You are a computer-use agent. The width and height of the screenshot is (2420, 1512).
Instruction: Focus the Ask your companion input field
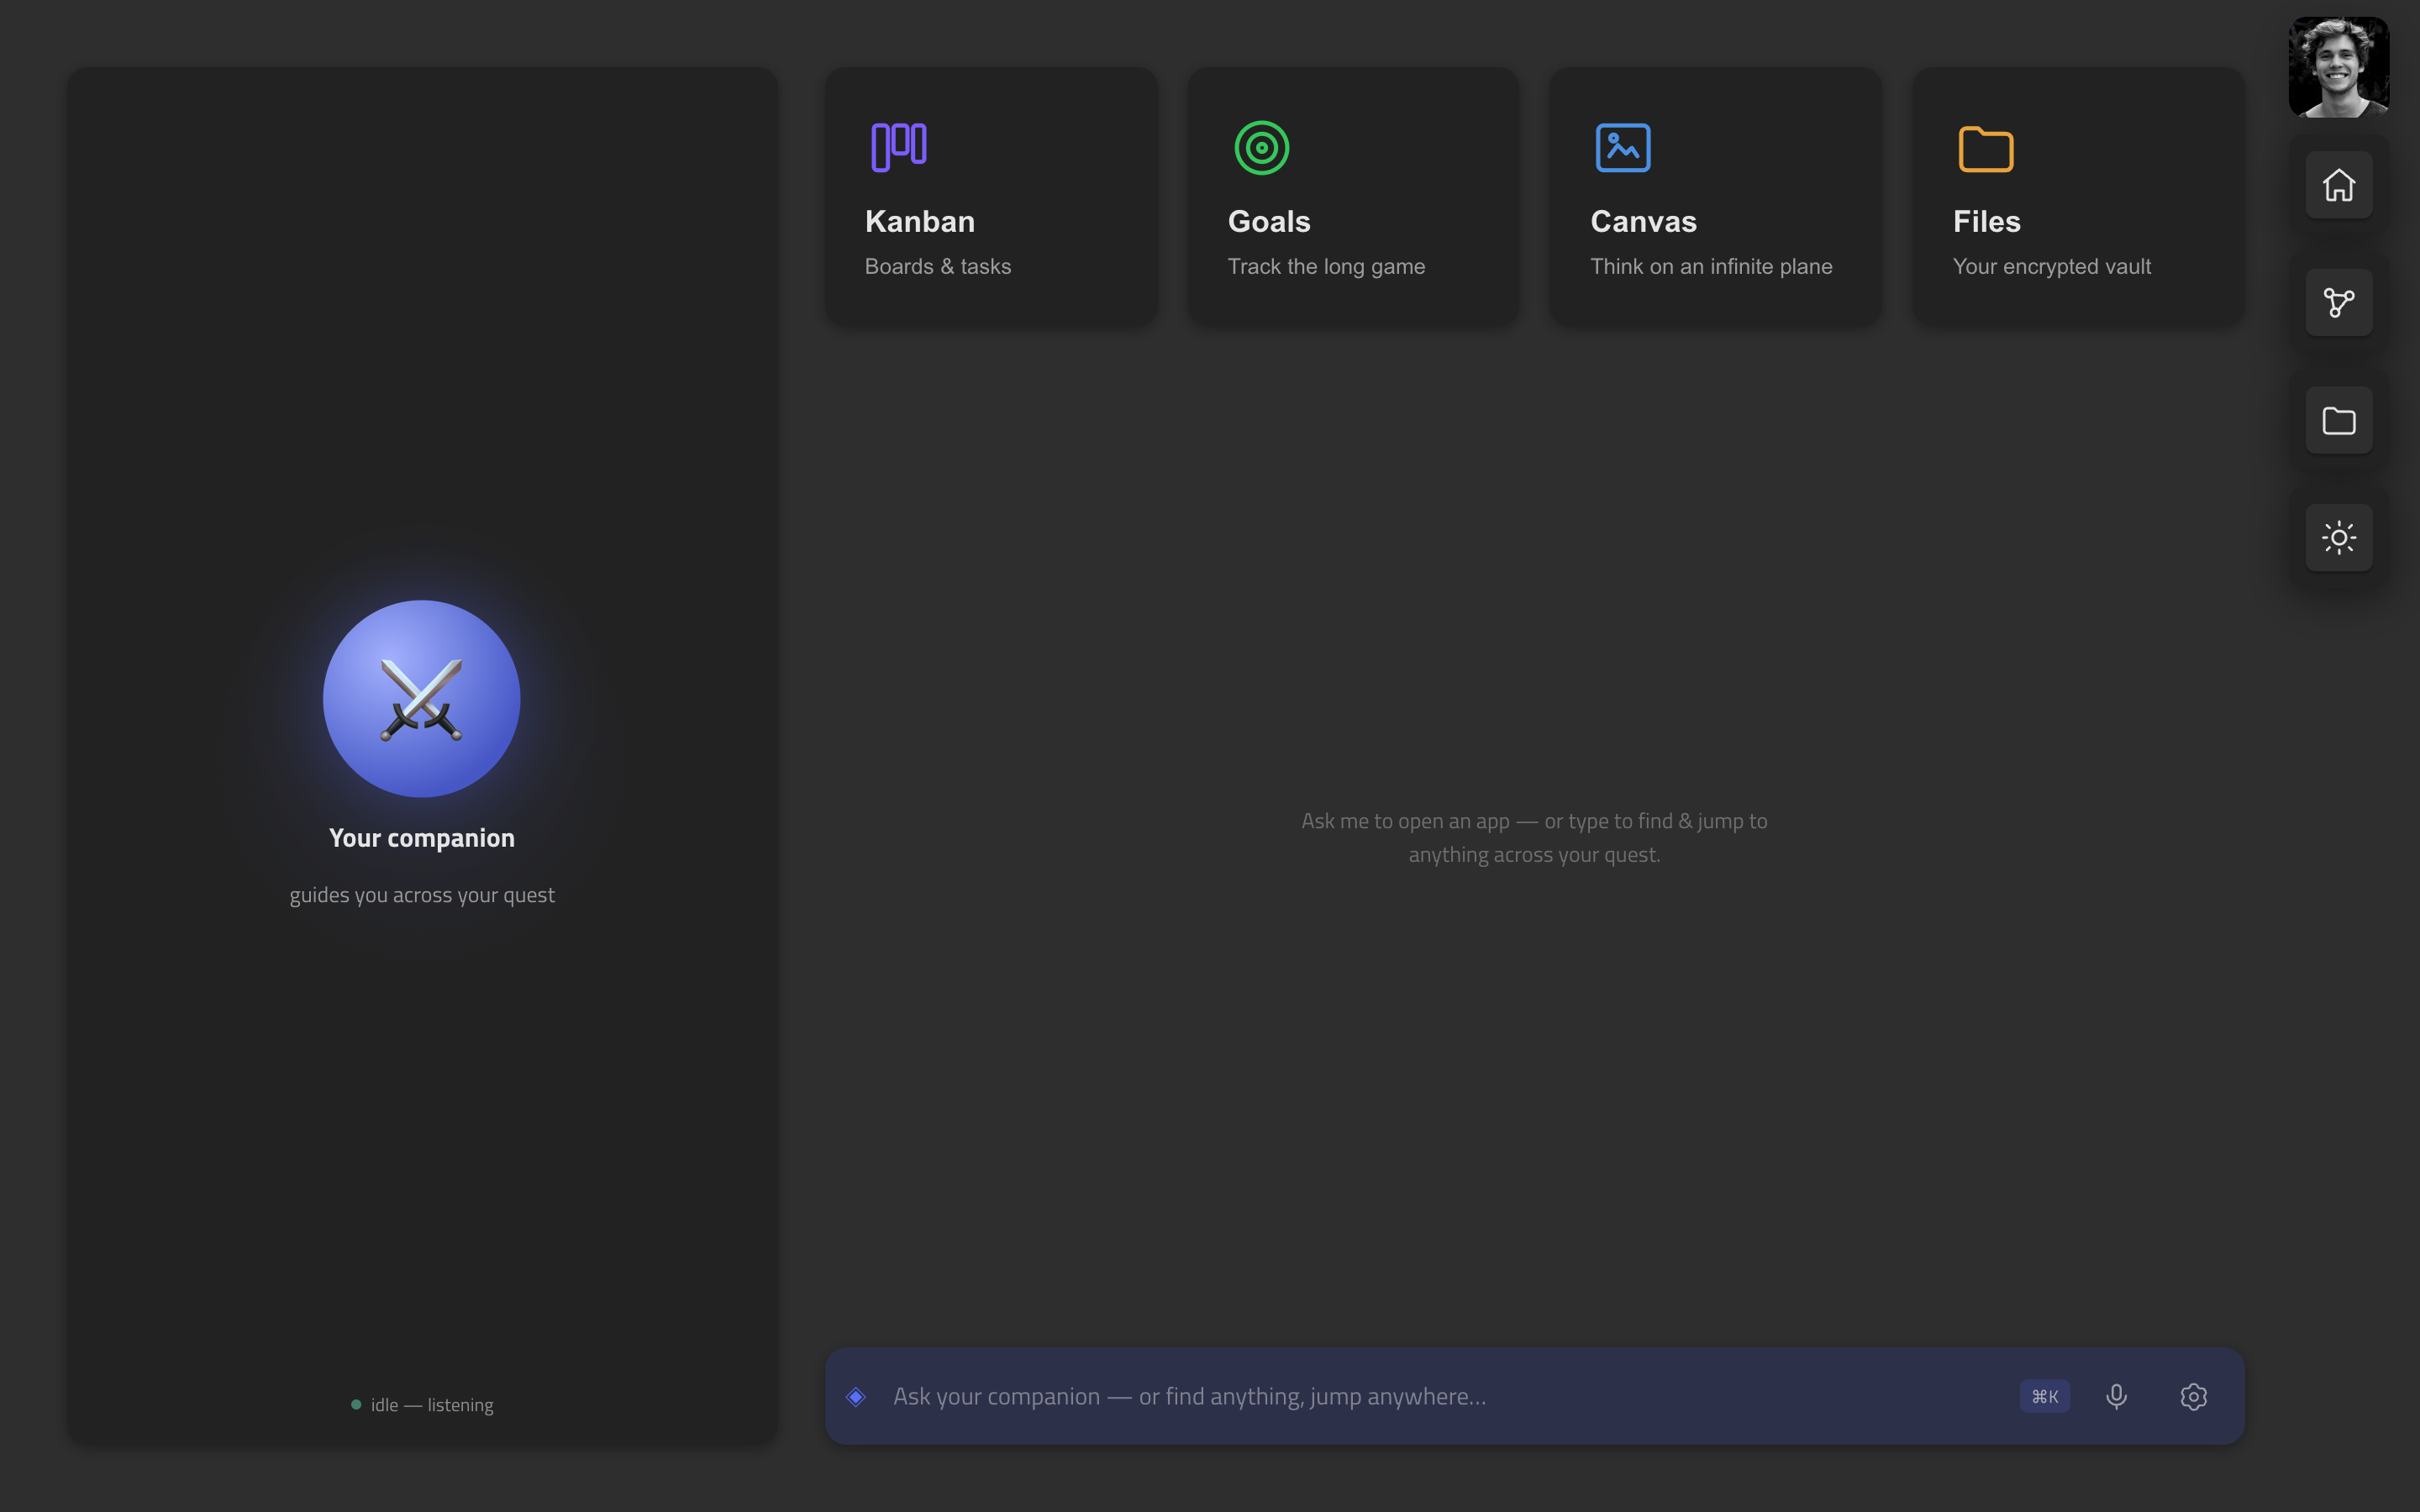point(1440,1396)
